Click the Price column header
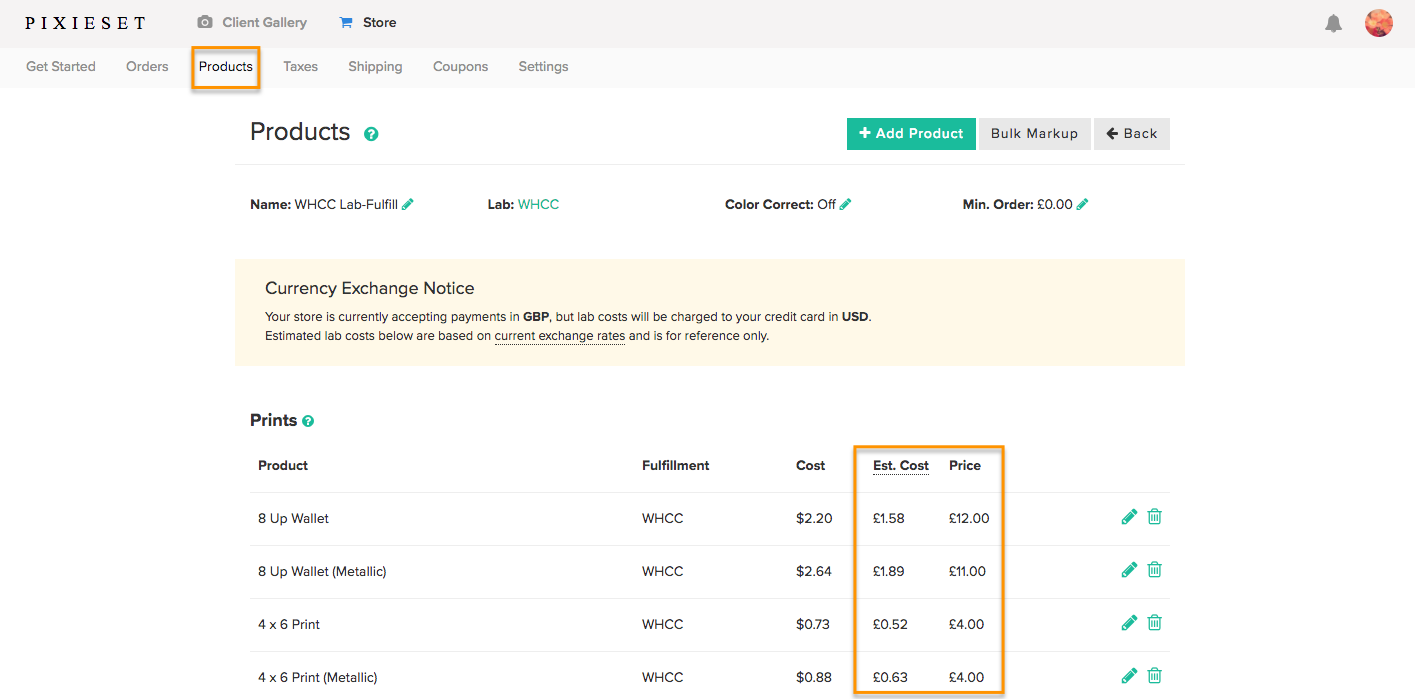 pyautogui.click(x=965, y=466)
